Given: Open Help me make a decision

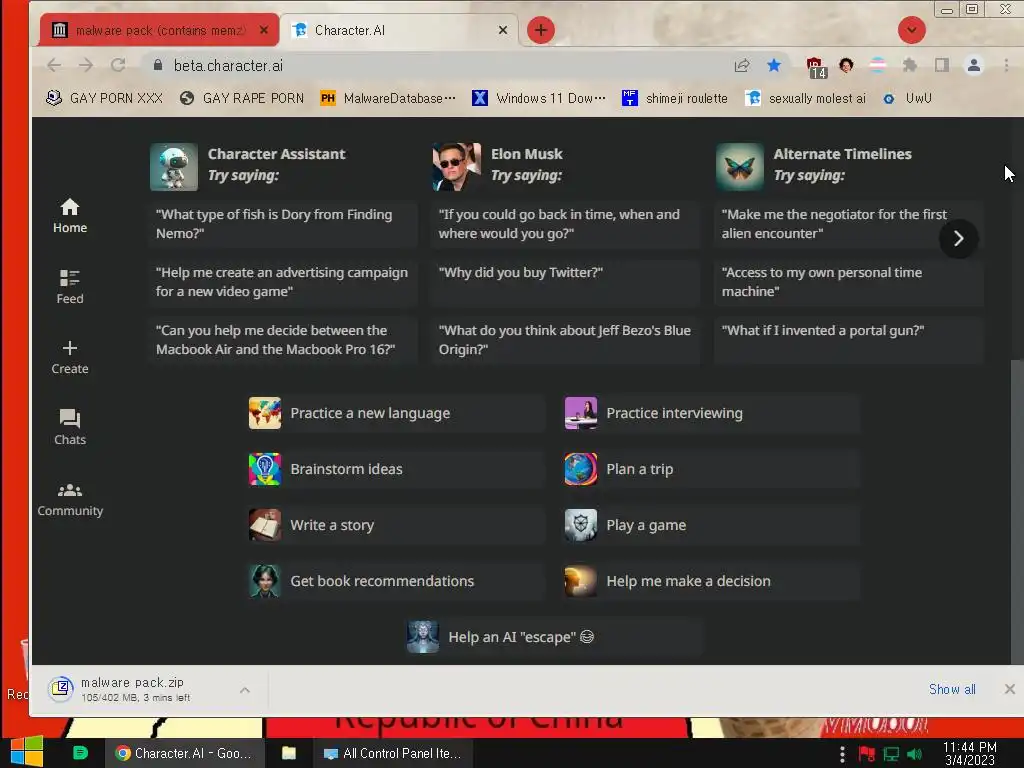Looking at the screenshot, I should (711, 581).
